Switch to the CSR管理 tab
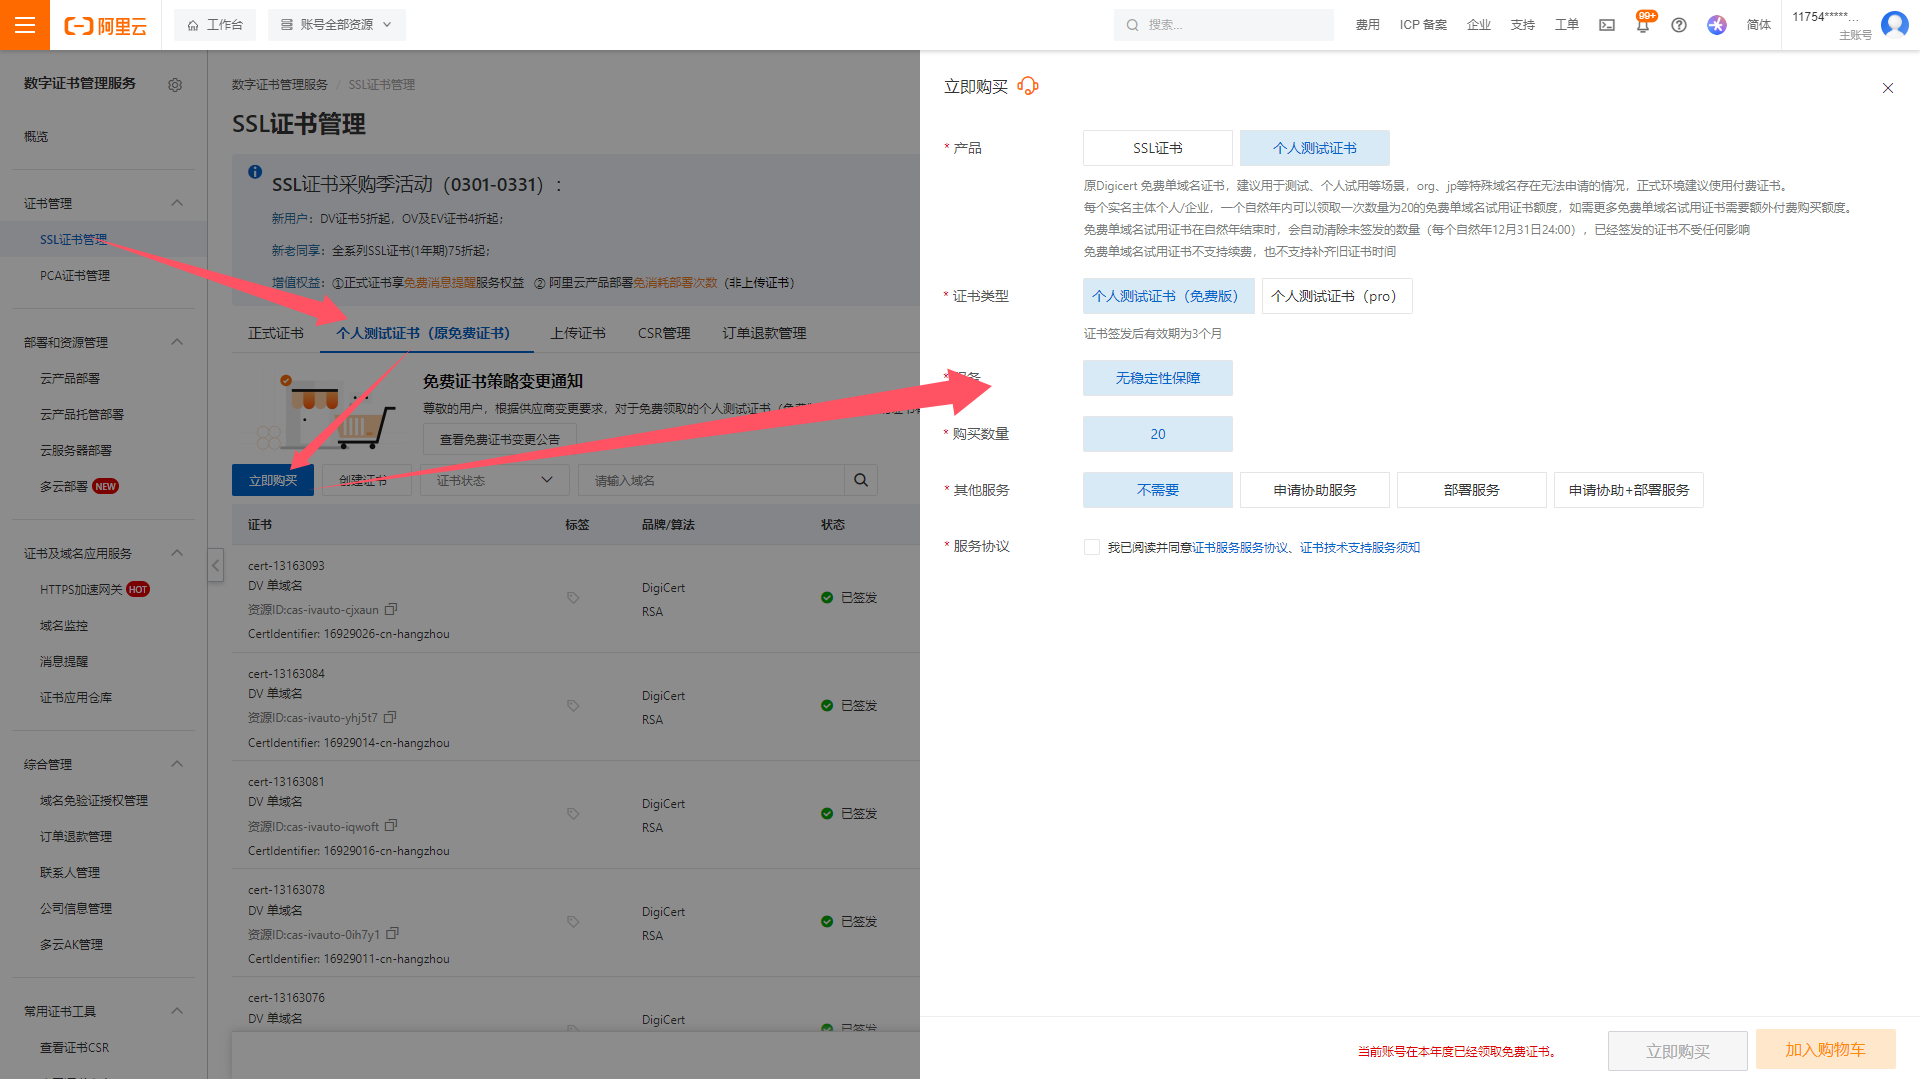The height and width of the screenshot is (1079, 1920). 664,333
